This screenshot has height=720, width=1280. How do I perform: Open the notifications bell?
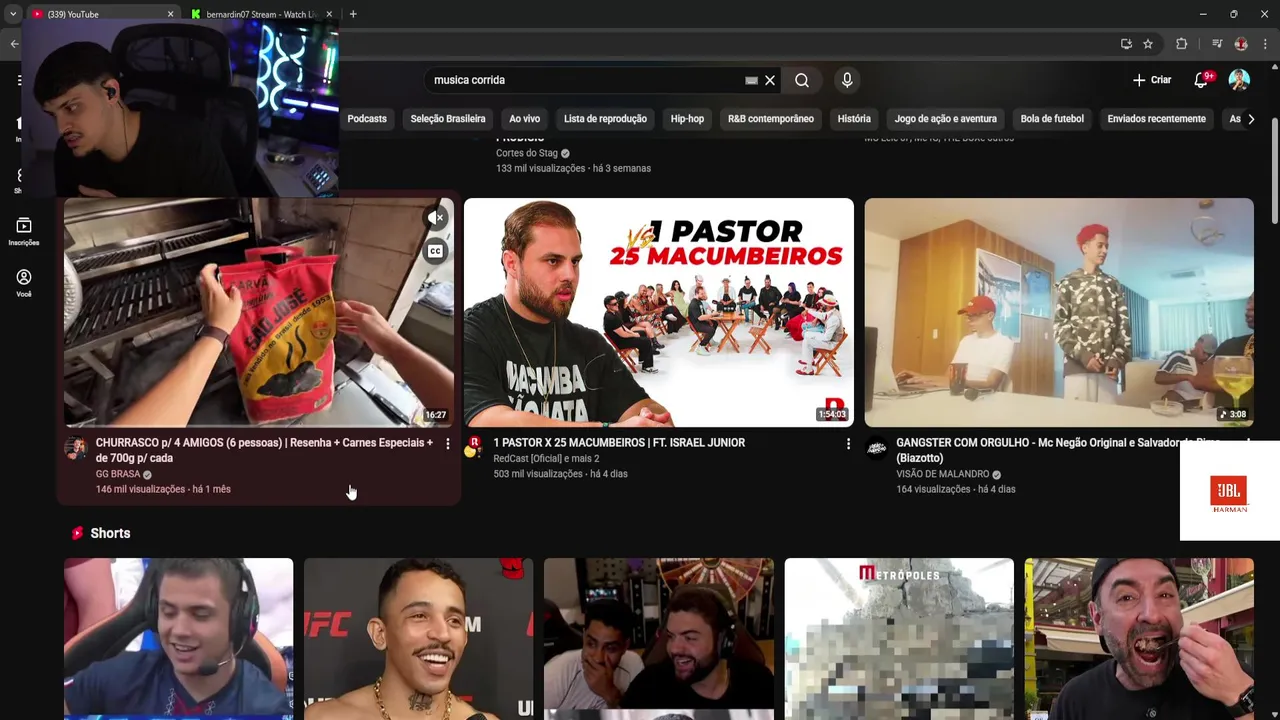1201,80
